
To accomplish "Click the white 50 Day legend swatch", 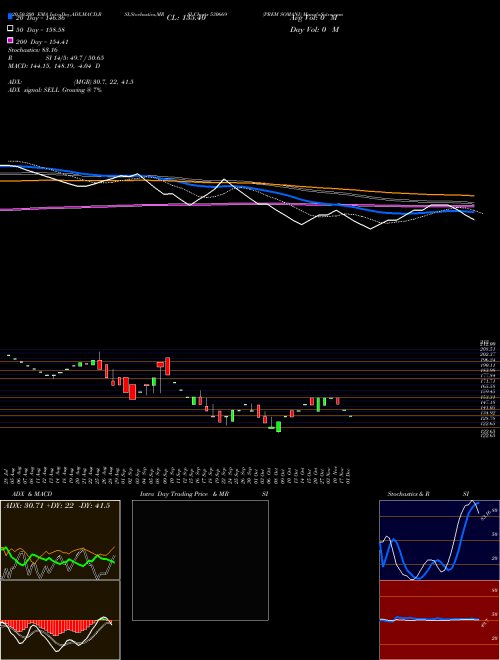I will click(10, 29).
